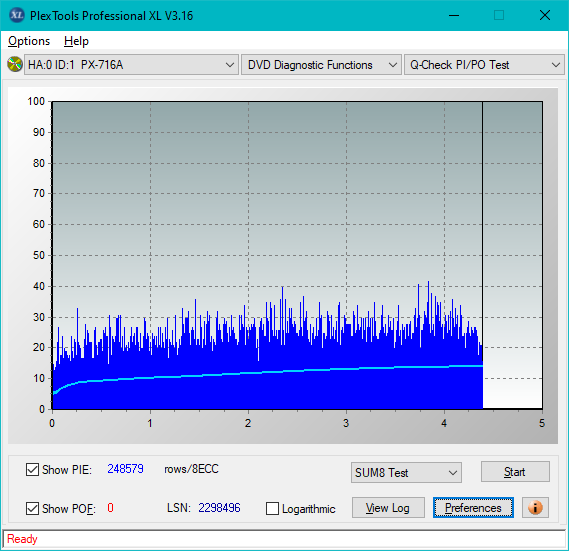Open the Q-Check PI/PO Test dropdown

click(x=484, y=65)
